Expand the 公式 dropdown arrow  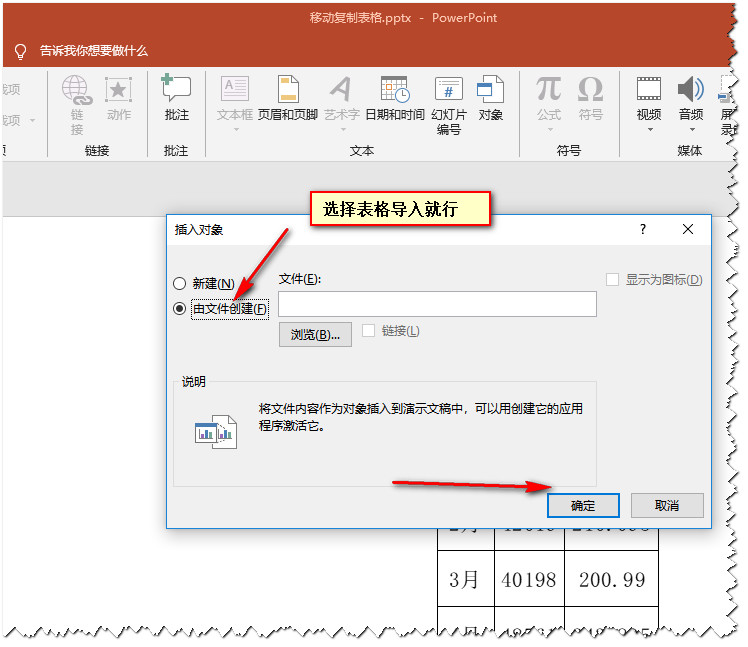[x=550, y=130]
